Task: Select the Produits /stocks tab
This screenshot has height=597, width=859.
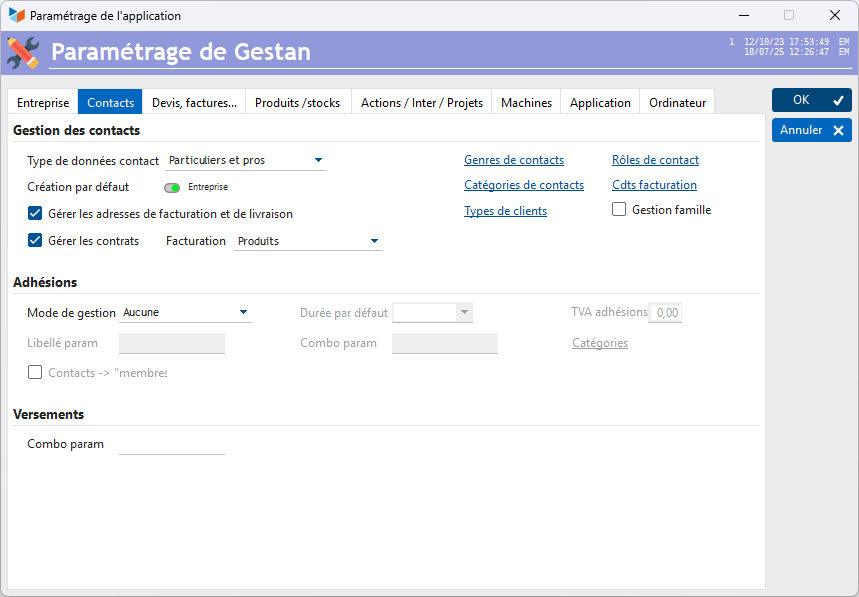Action: point(297,102)
